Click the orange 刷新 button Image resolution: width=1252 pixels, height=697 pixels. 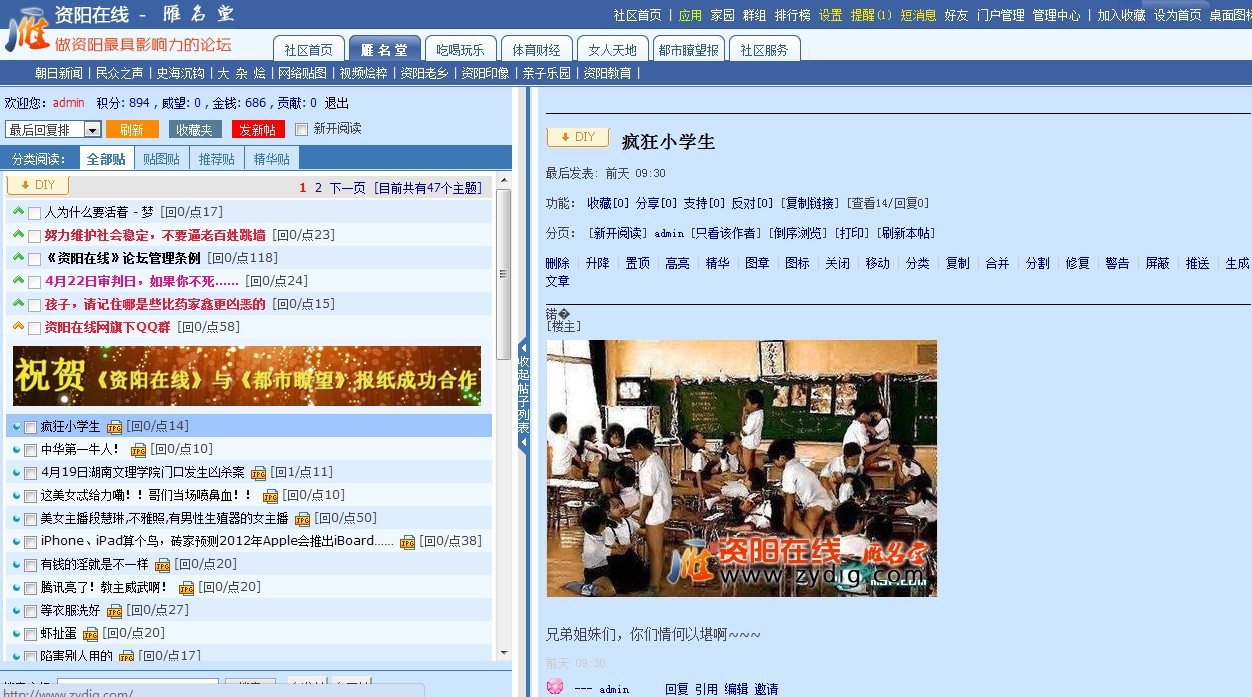(x=132, y=130)
